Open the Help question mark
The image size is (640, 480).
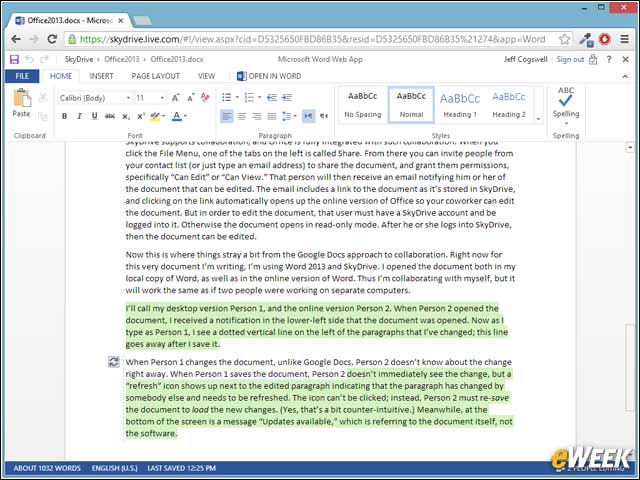tap(609, 60)
